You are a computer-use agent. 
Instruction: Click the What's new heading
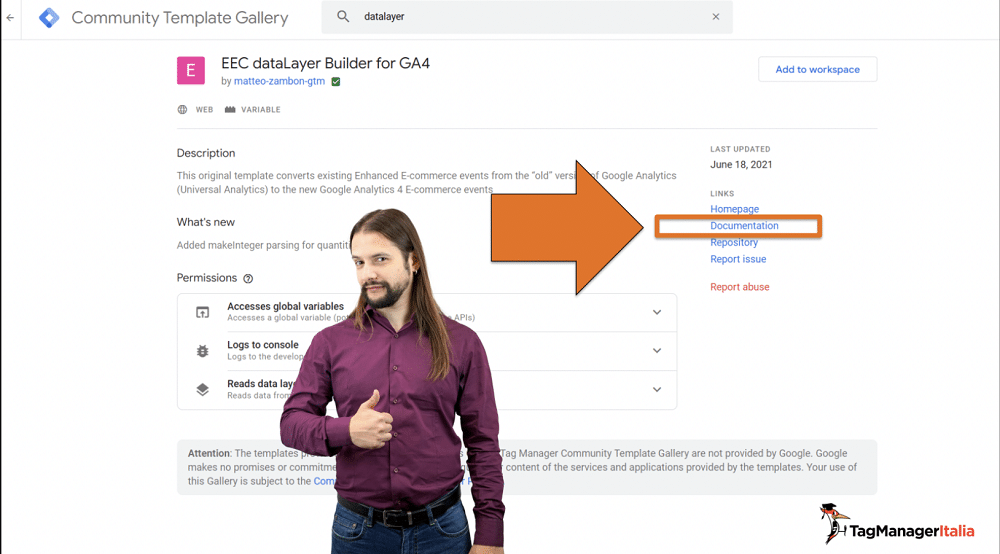[x=205, y=222]
